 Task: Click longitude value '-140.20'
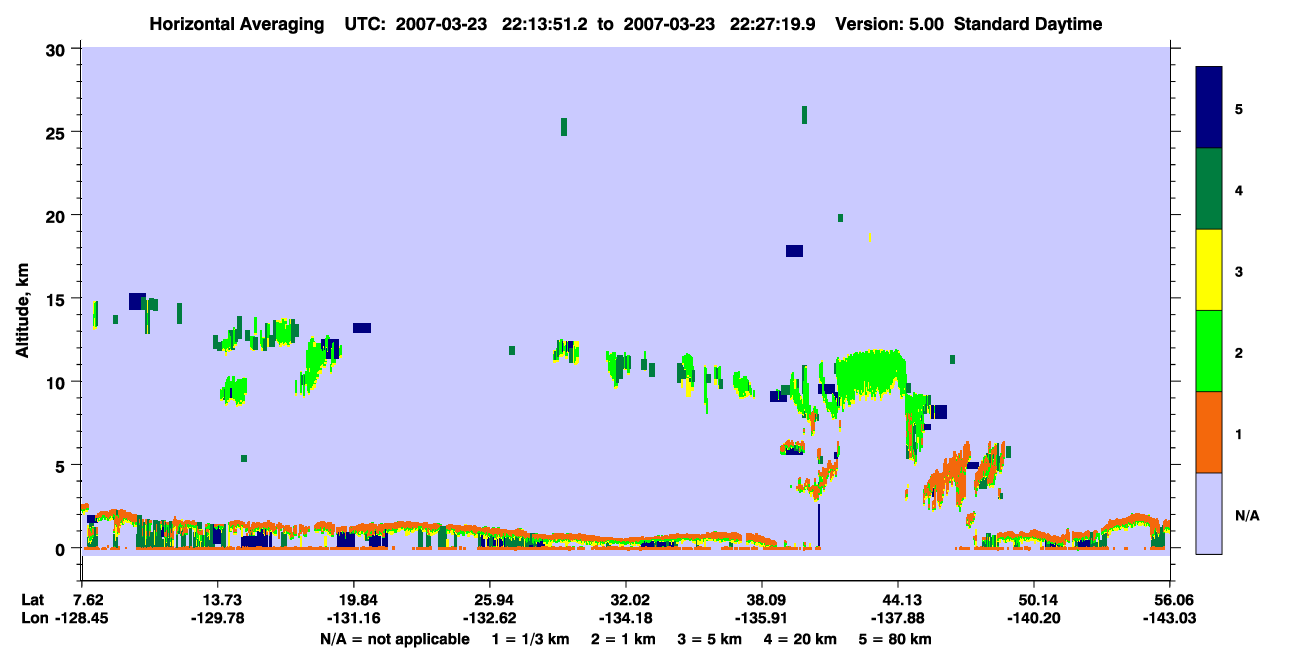[1034, 618]
